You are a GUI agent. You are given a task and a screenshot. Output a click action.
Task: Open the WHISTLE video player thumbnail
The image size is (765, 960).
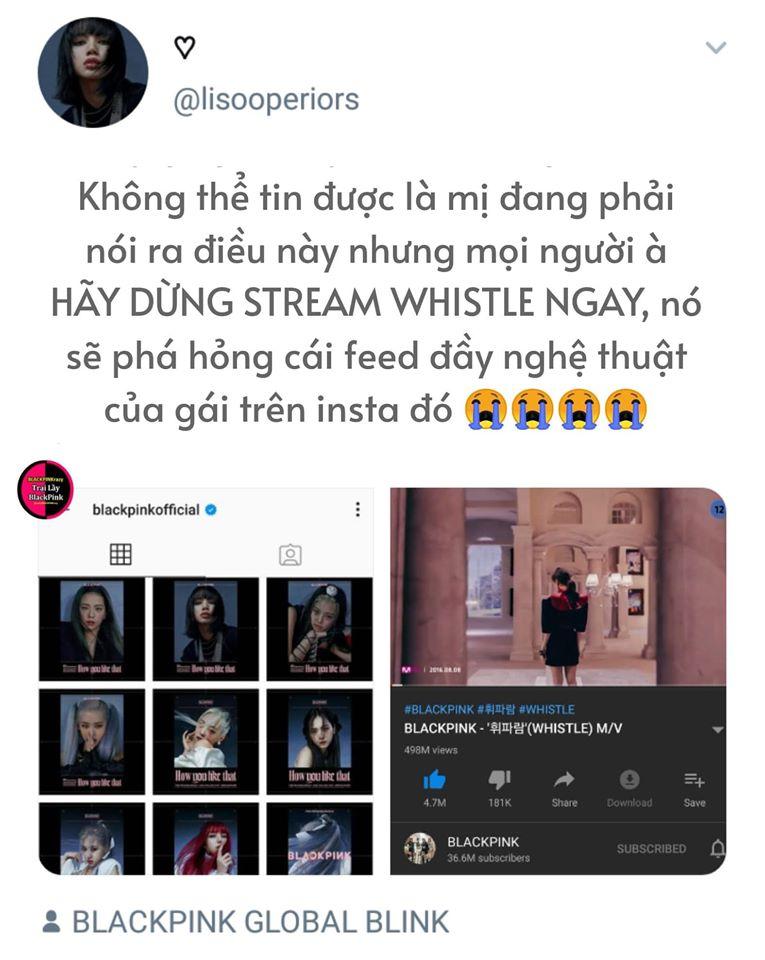(558, 587)
